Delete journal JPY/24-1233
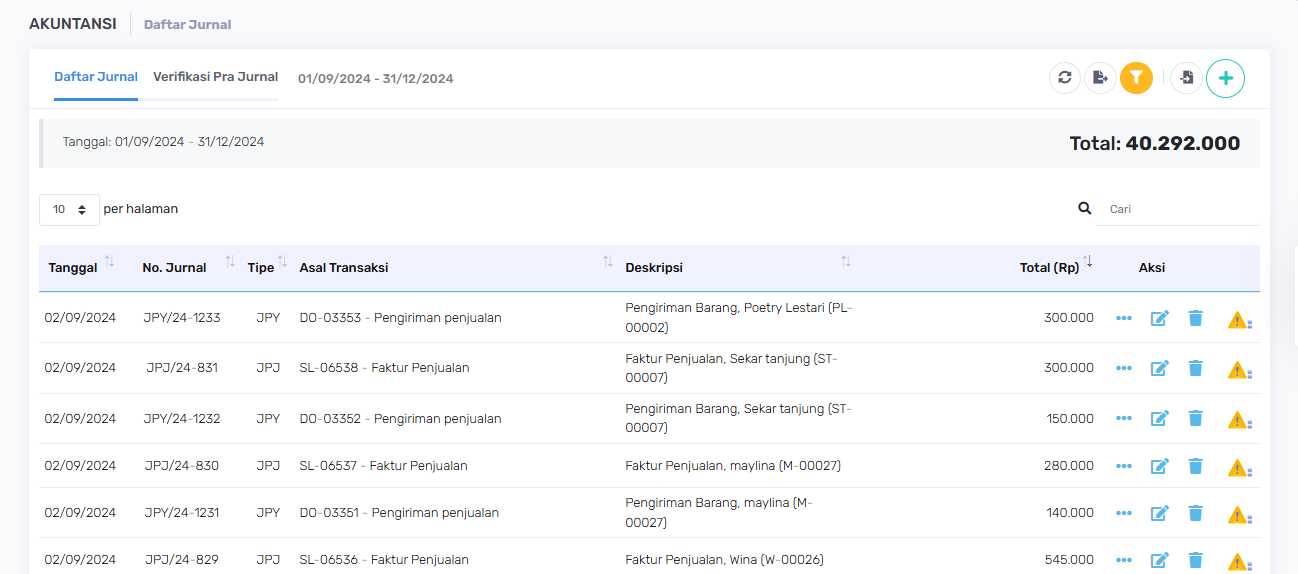Screen dimensions: 1298x574 1195,318
